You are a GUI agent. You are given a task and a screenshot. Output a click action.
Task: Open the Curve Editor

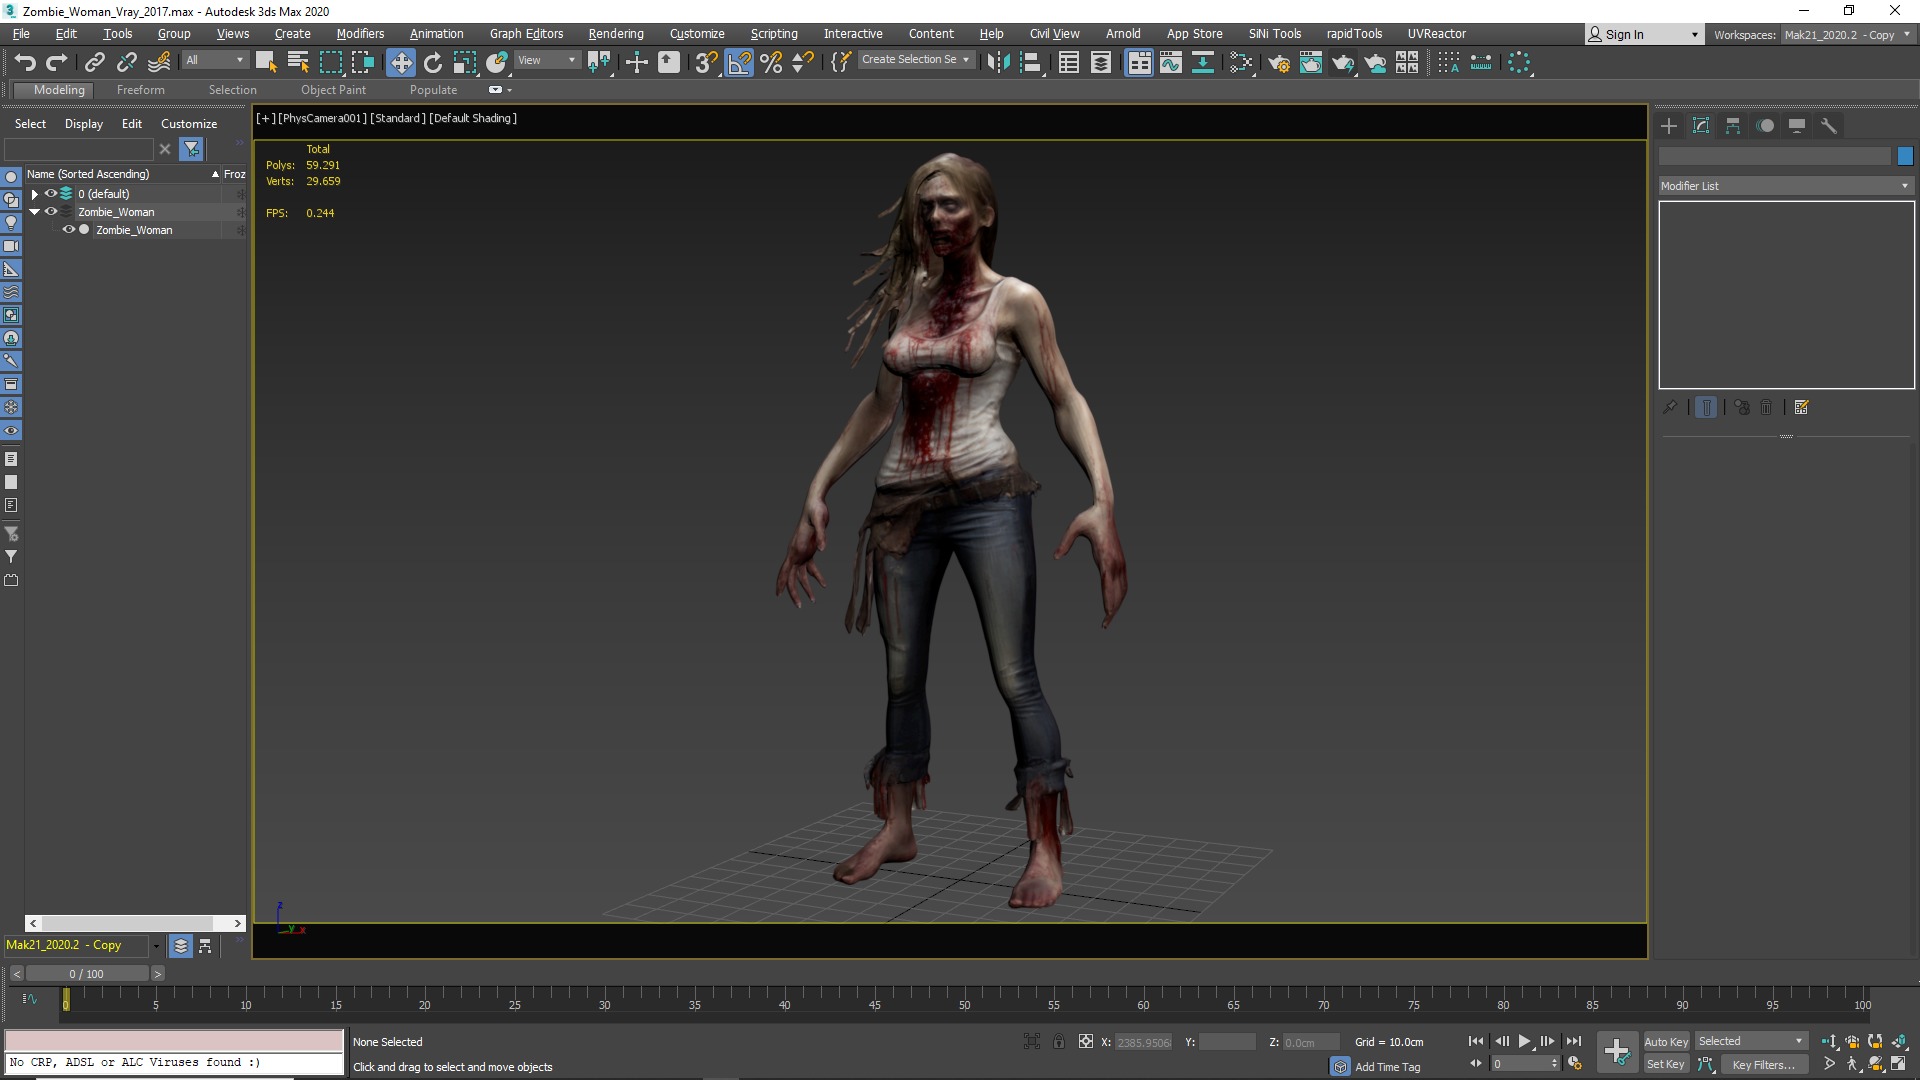(x=1170, y=63)
